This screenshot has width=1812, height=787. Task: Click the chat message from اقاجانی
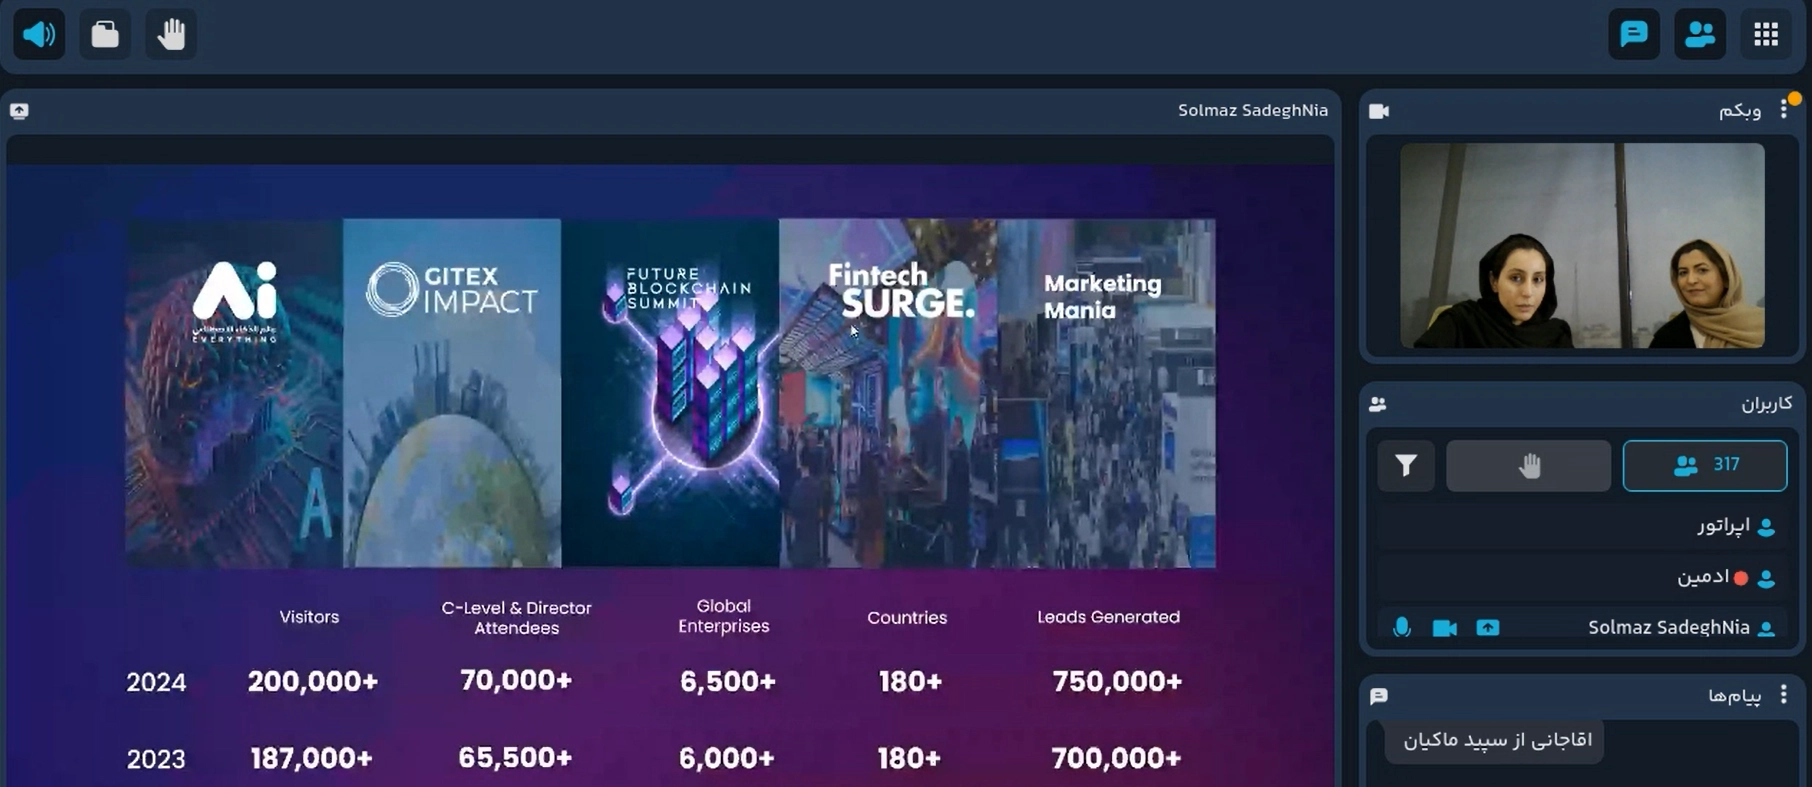1496,741
